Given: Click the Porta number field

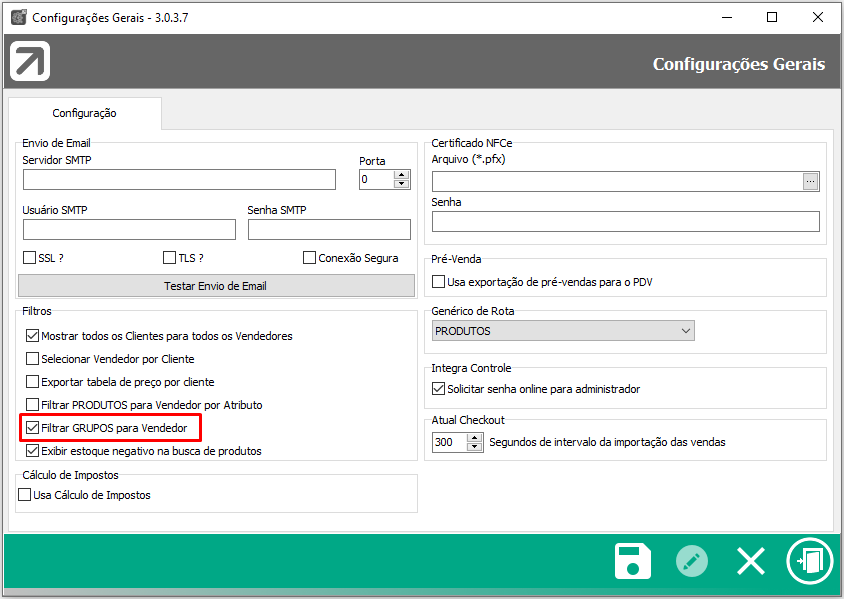Looking at the screenshot, I should pyautogui.click(x=377, y=180).
